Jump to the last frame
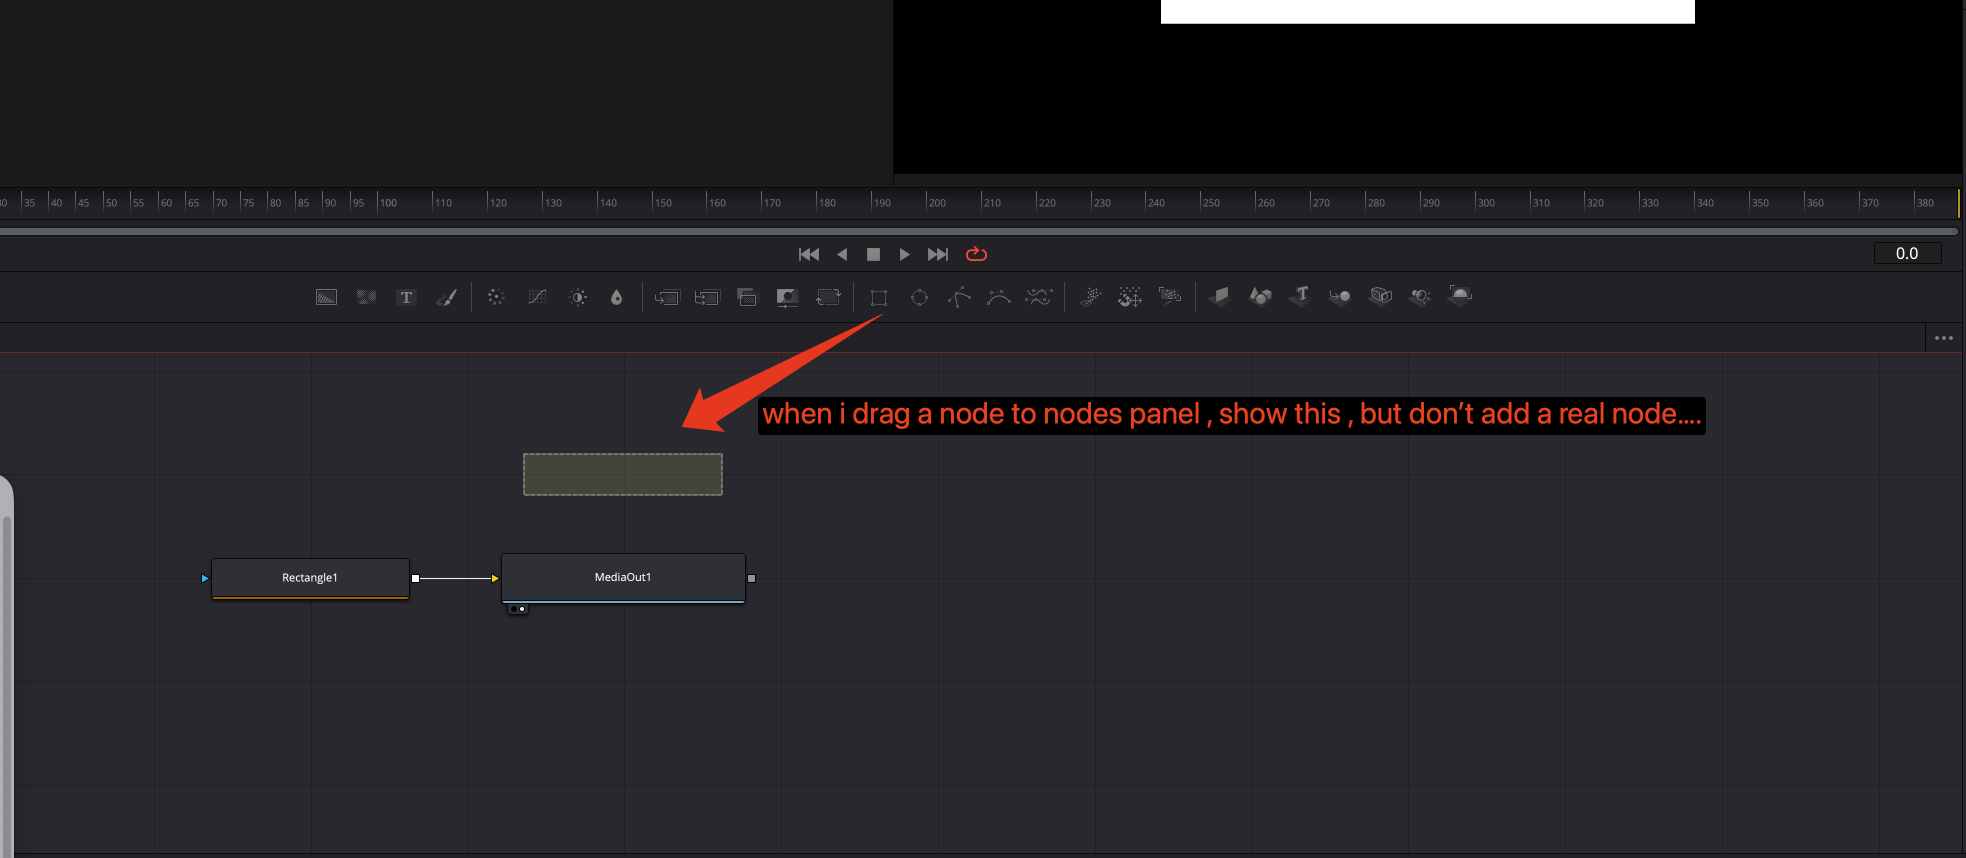This screenshot has width=1966, height=858. pyautogui.click(x=937, y=254)
